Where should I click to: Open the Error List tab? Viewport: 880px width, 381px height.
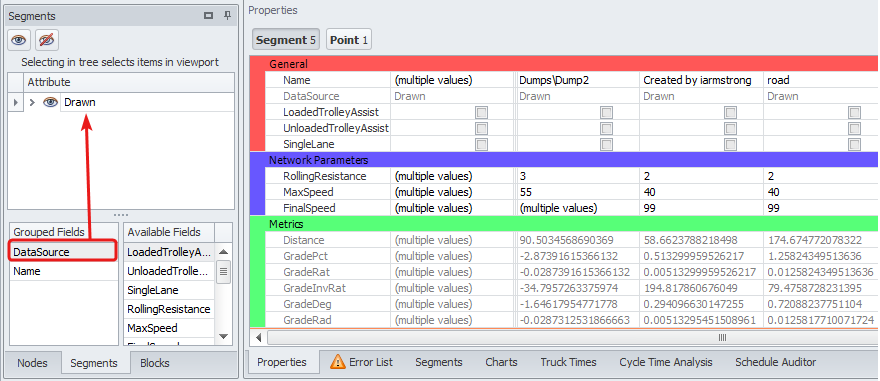pyautogui.click(x=361, y=362)
